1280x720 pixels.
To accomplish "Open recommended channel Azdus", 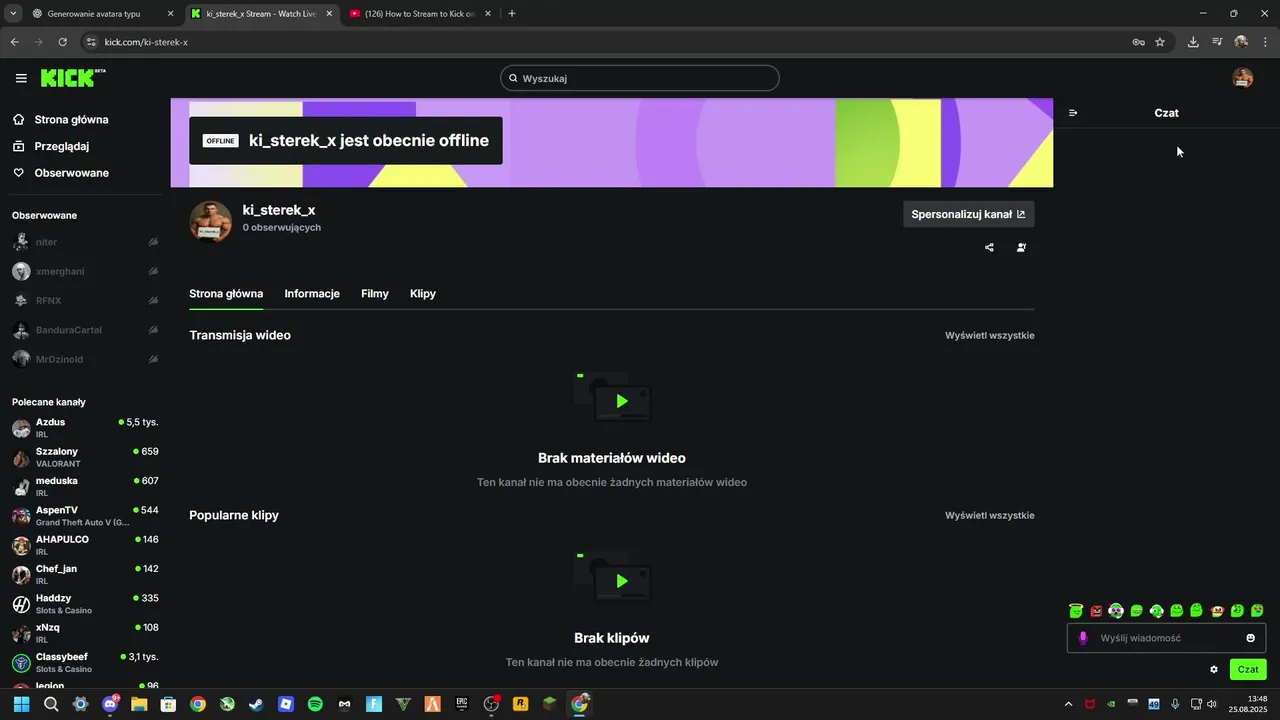I will pyautogui.click(x=85, y=428).
